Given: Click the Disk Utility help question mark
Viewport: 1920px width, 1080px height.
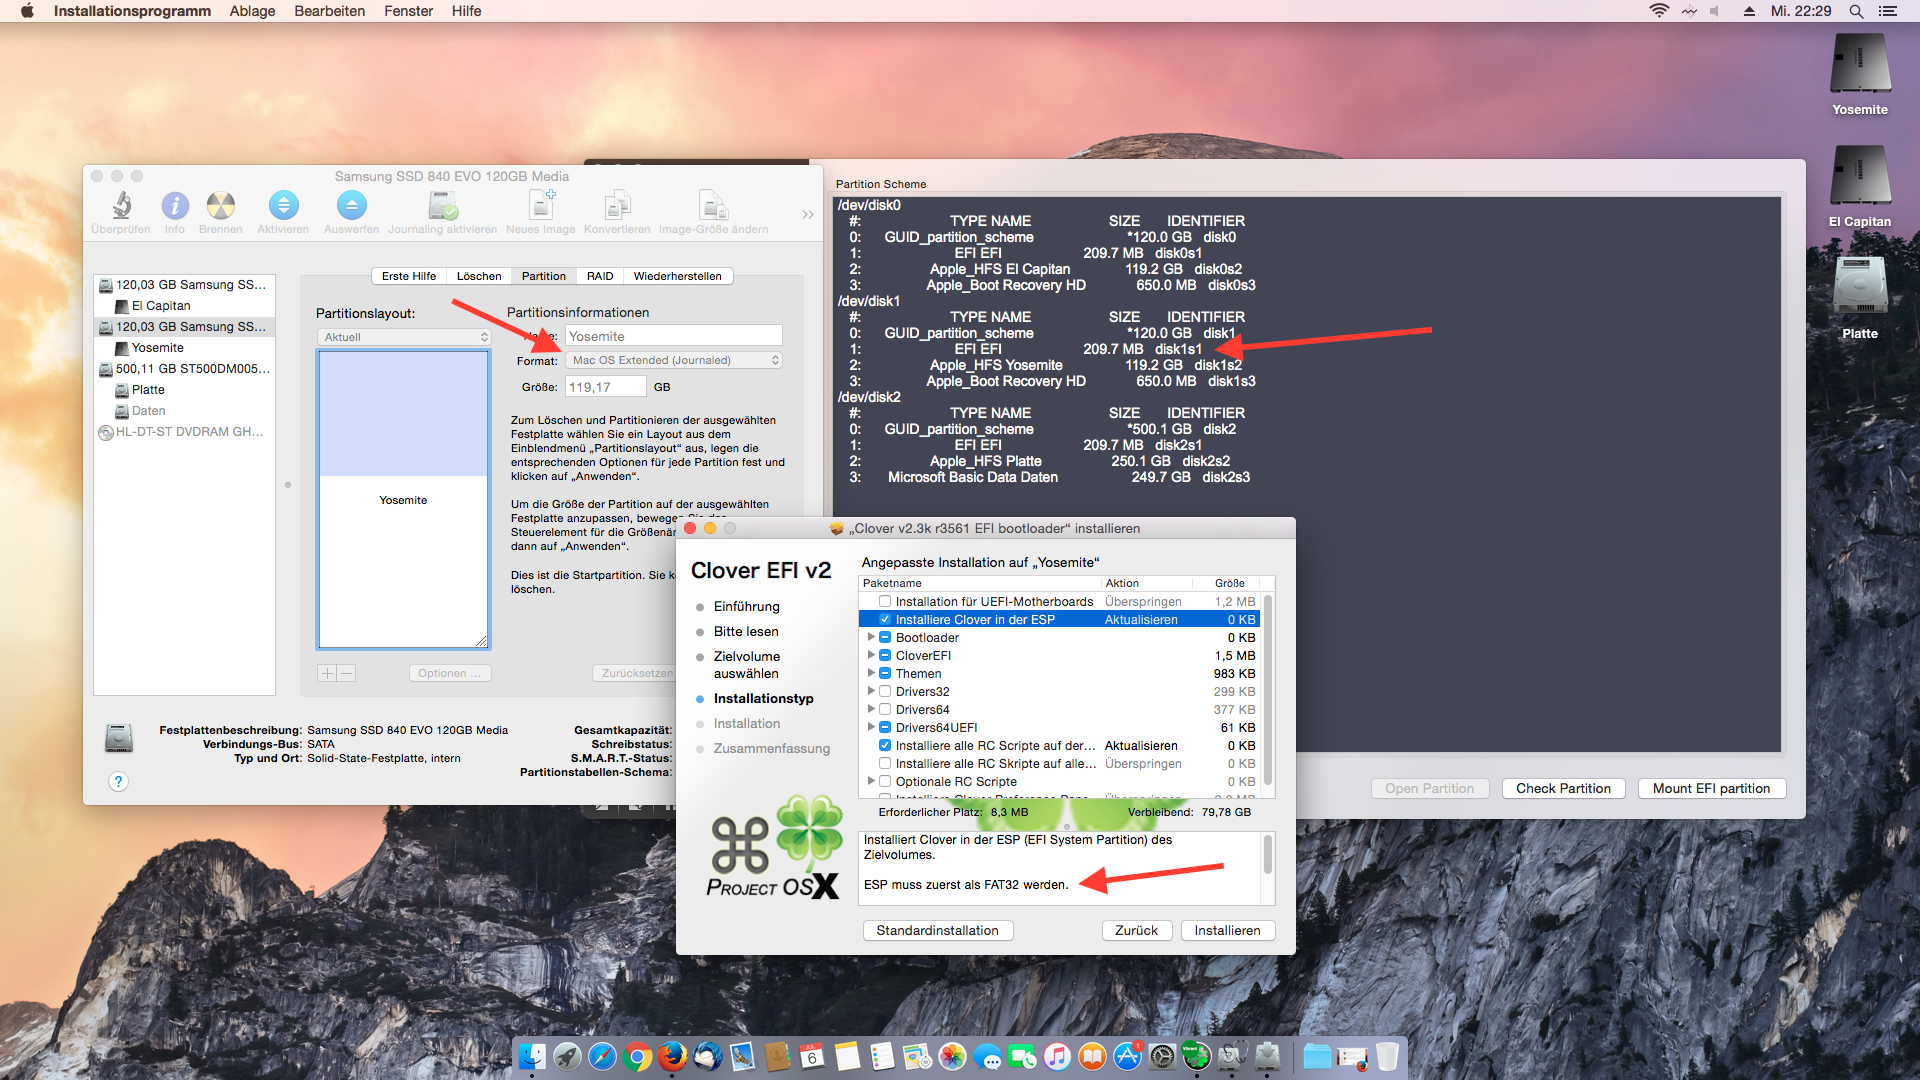Looking at the screenshot, I should point(118,782).
